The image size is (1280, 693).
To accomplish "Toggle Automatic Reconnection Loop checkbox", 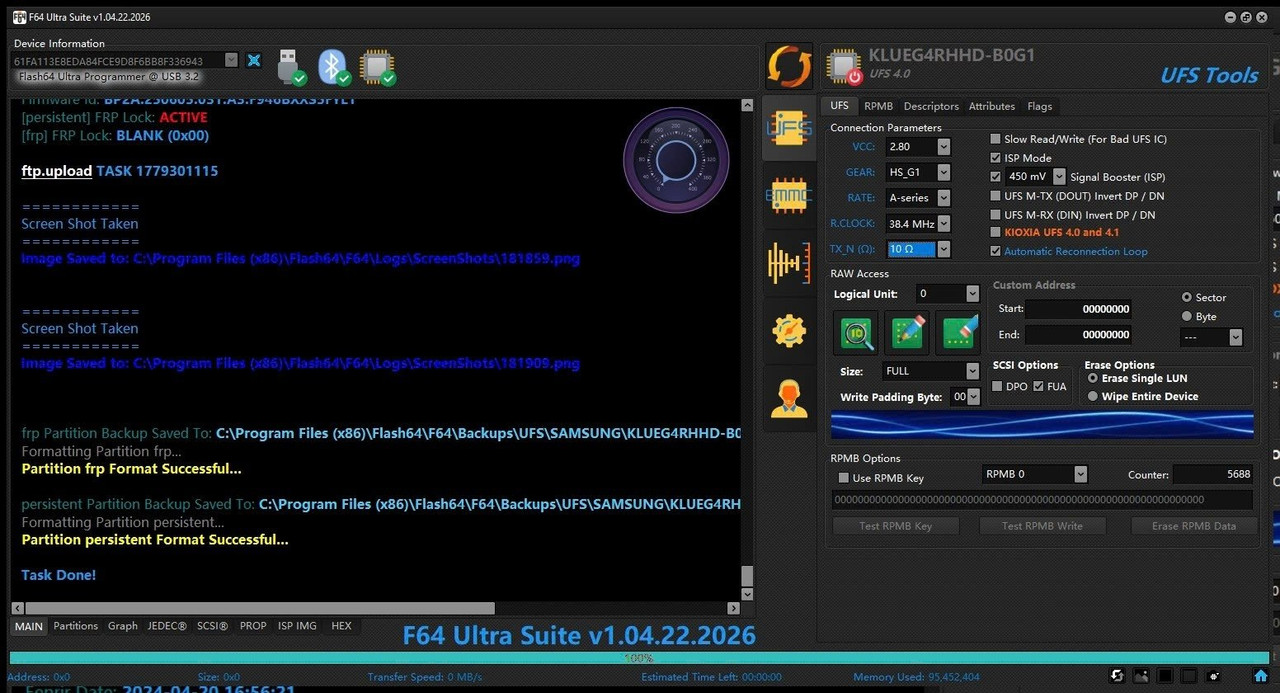I will 995,251.
